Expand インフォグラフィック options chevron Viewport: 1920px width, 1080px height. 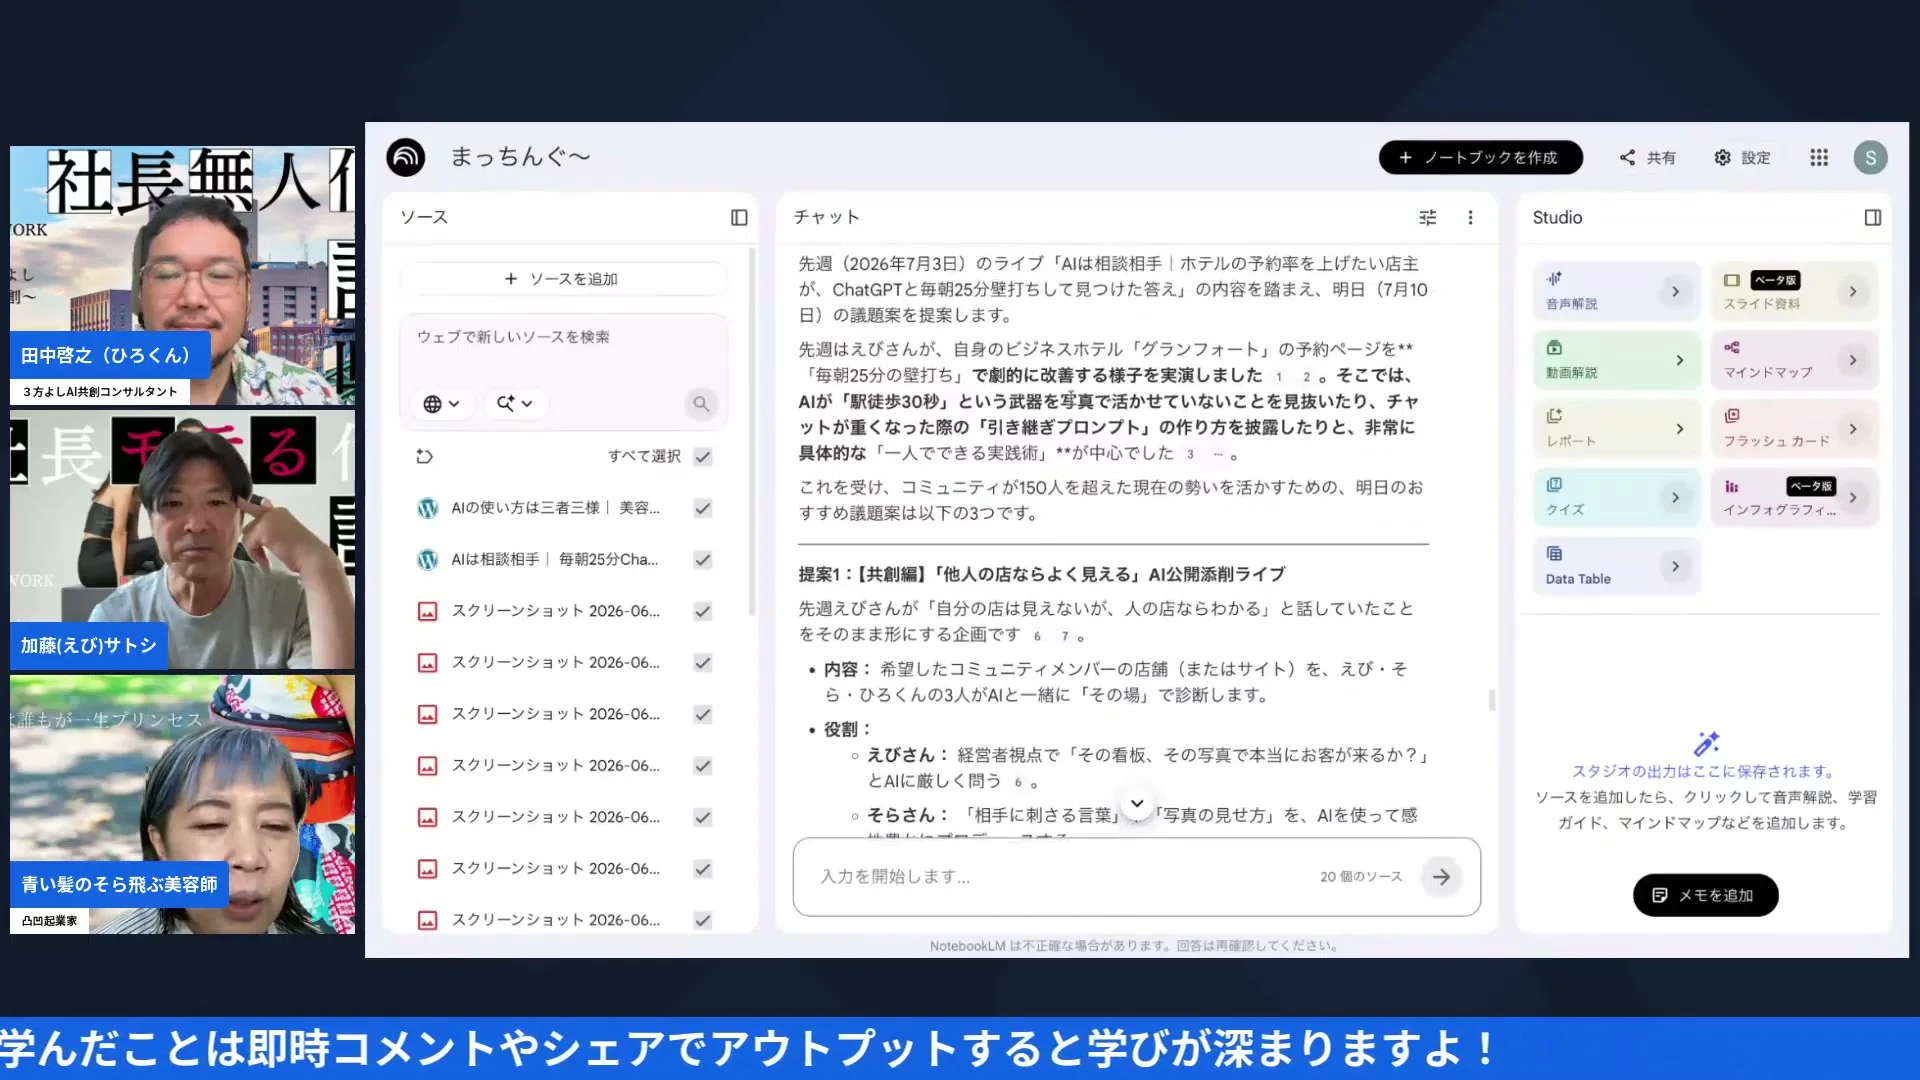click(x=1853, y=498)
